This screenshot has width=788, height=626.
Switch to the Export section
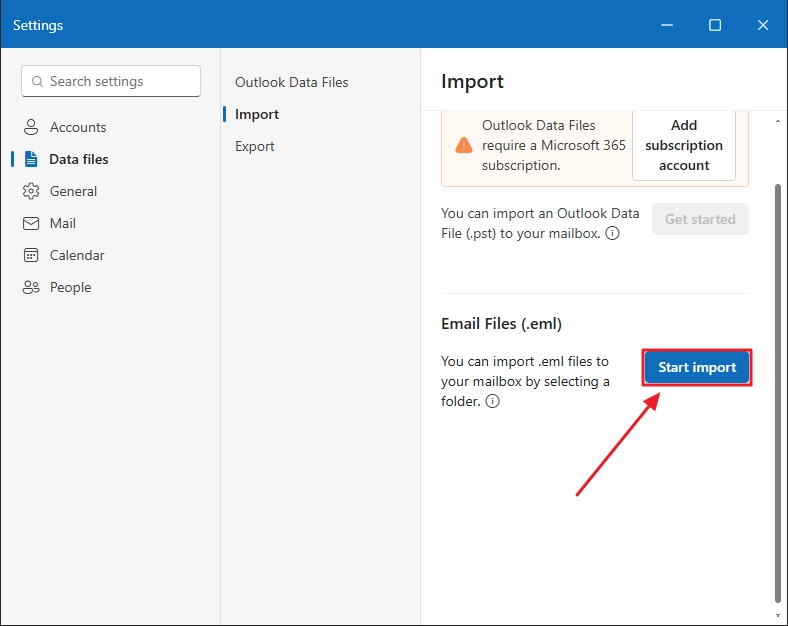click(x=255, y=146)
